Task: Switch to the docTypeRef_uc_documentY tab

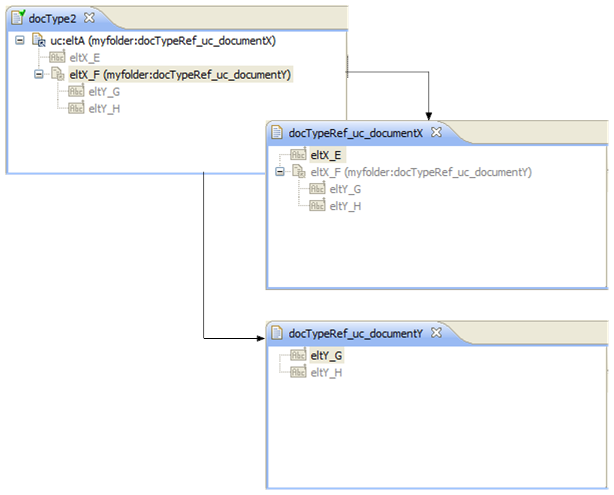Action: coord(356,332)
